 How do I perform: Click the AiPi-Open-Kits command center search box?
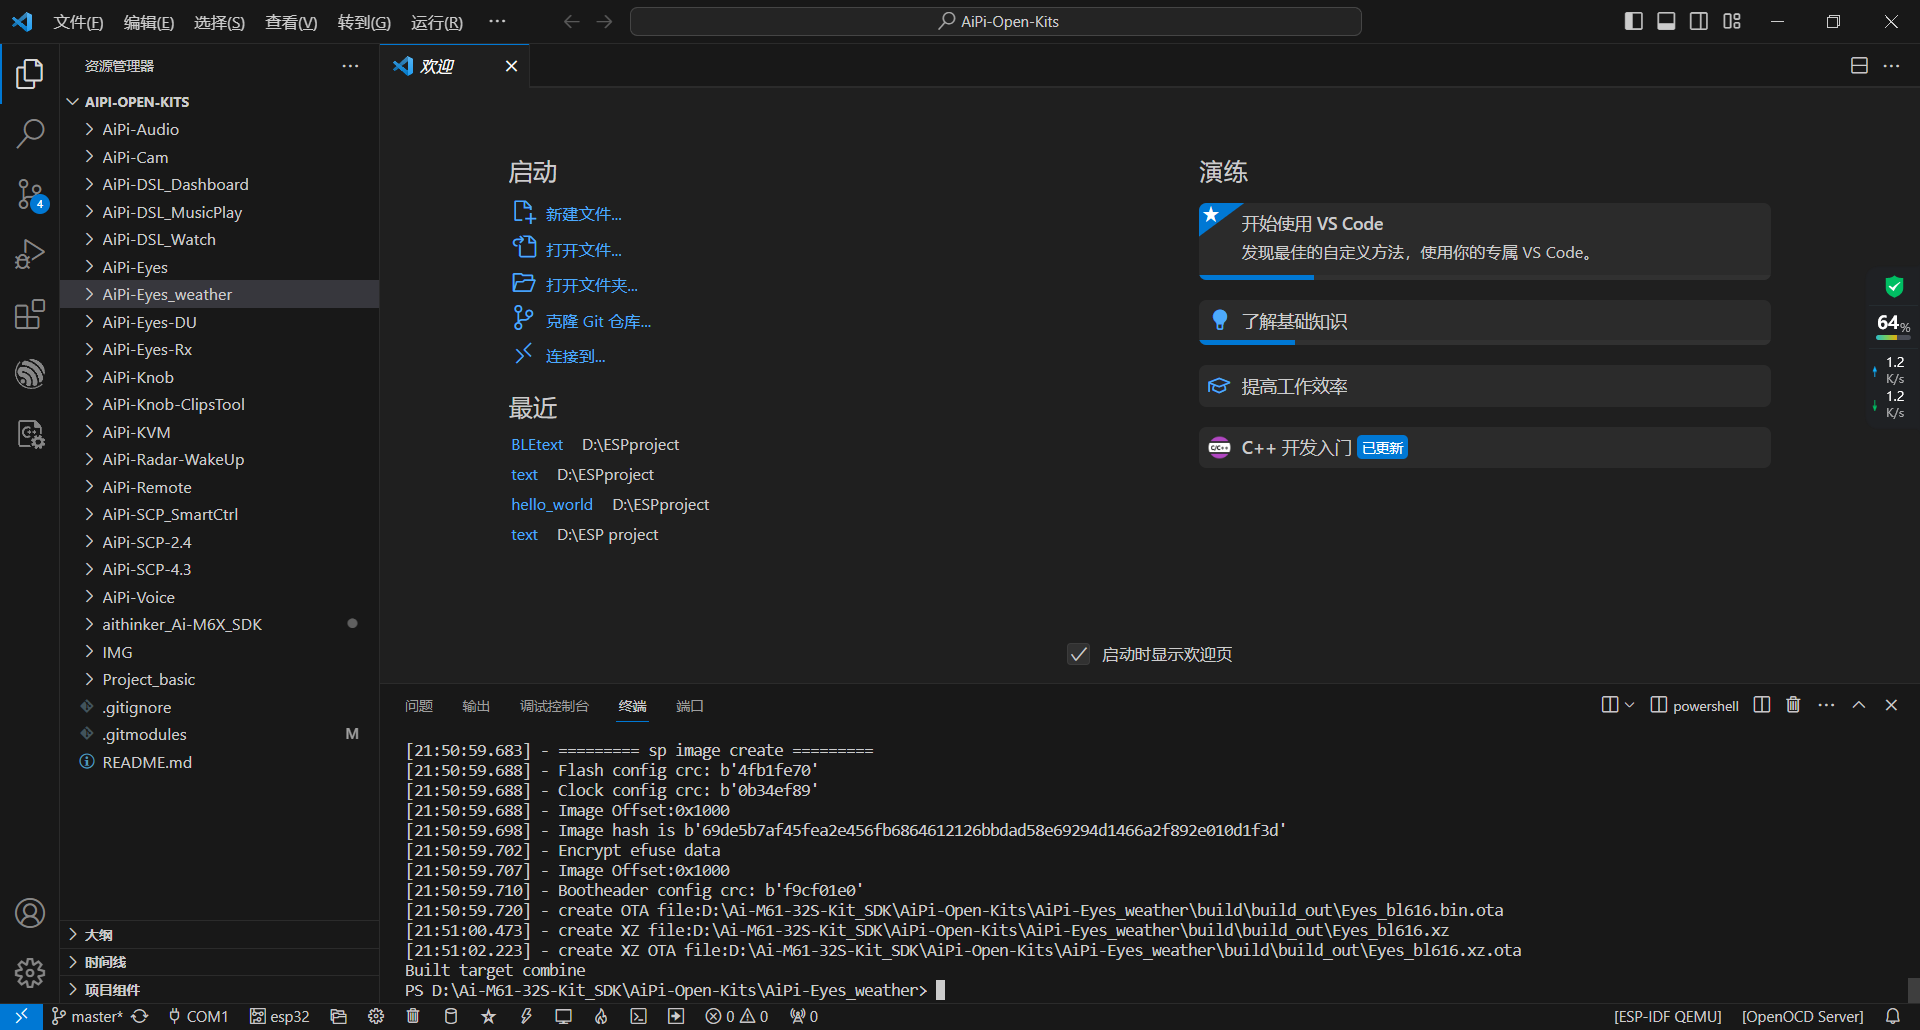click(x=996, y=21)
